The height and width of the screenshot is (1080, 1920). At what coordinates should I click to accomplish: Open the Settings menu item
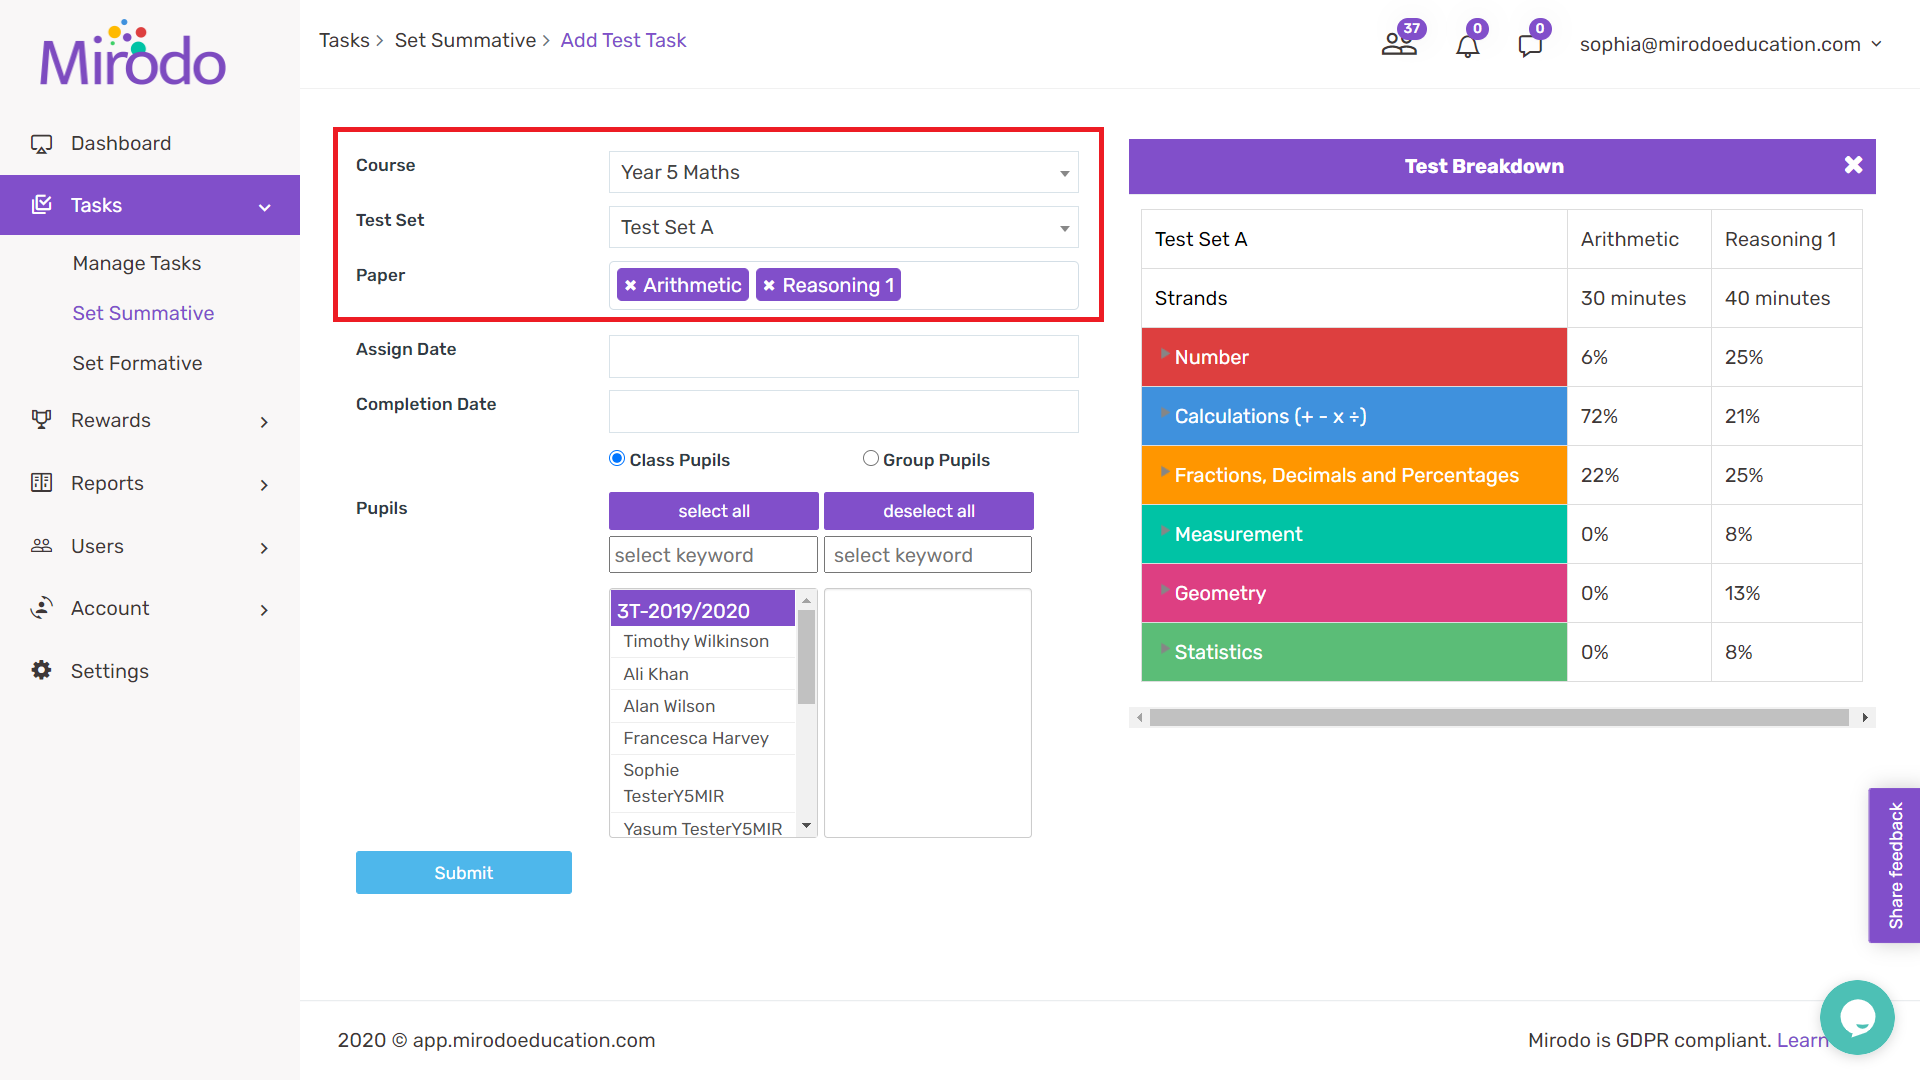coord(110,671)
